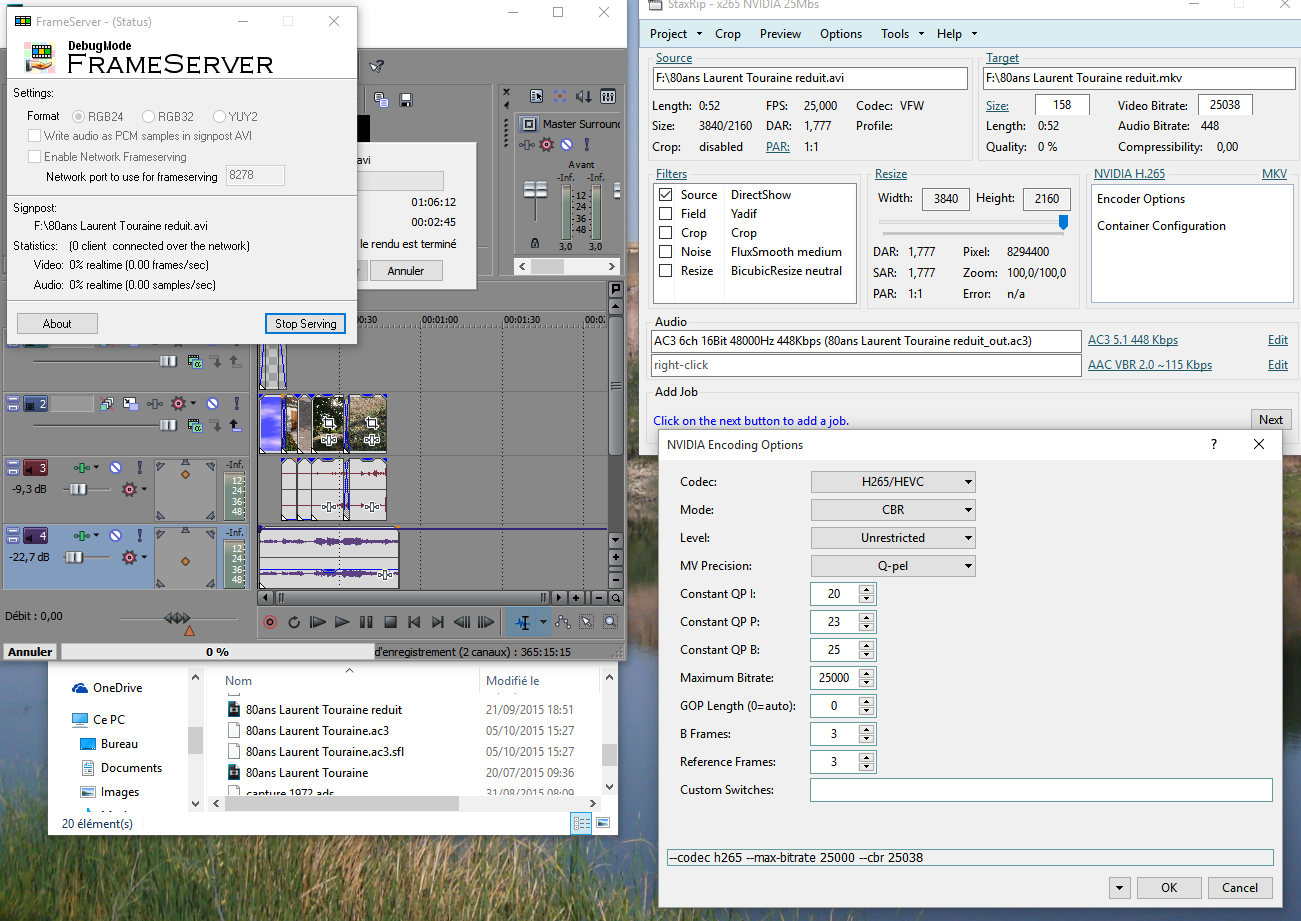The image size is (1301, 921).
Task: Click Cancel in NVIDIA Encoding Options
Action: 1240,888
